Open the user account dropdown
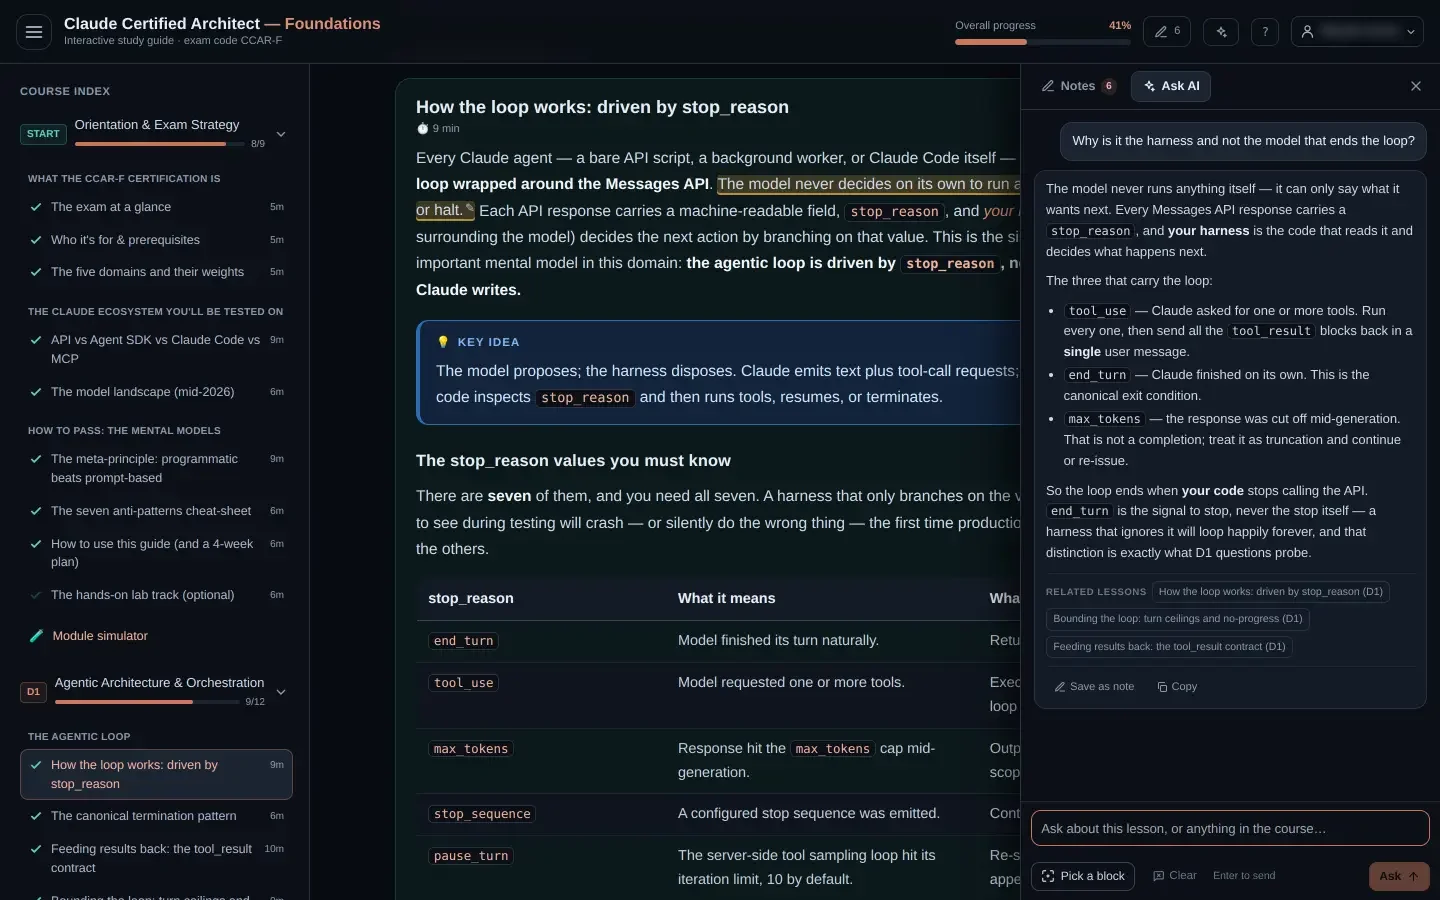 point(1357,32)
